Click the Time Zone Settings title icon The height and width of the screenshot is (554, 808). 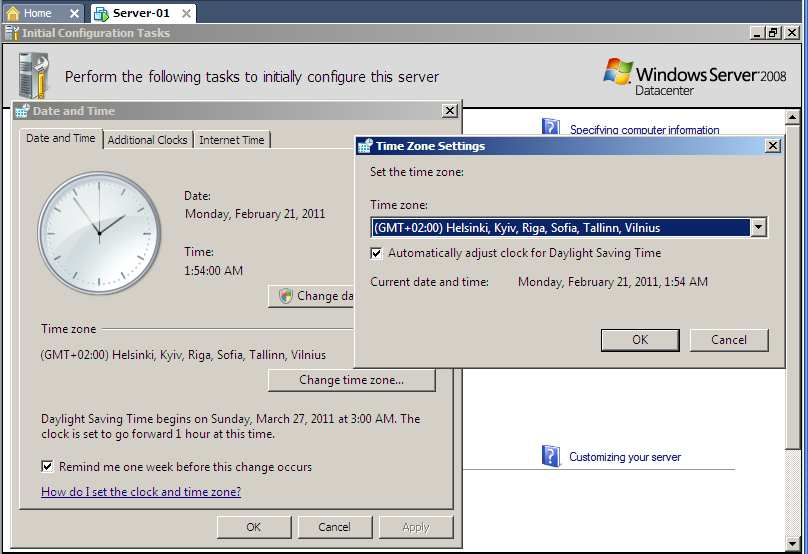tap(365, 146)
